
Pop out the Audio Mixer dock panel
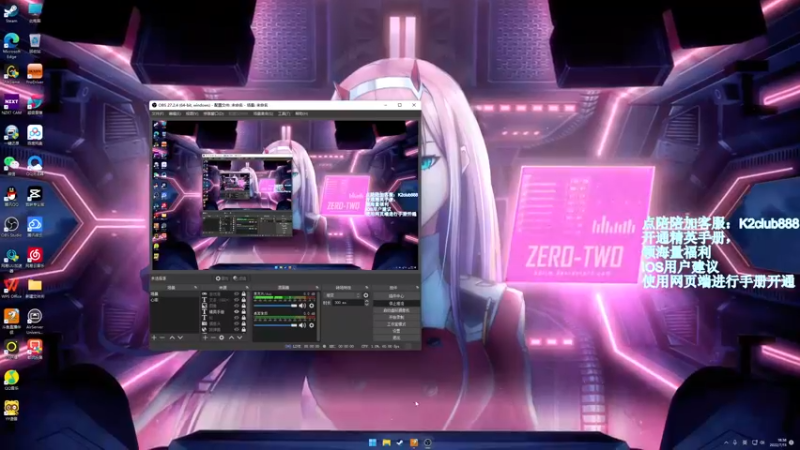point(317,288)
